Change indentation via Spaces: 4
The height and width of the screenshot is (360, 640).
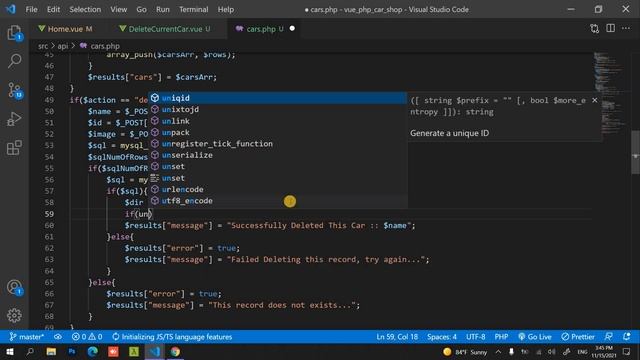tap(442, 337)
